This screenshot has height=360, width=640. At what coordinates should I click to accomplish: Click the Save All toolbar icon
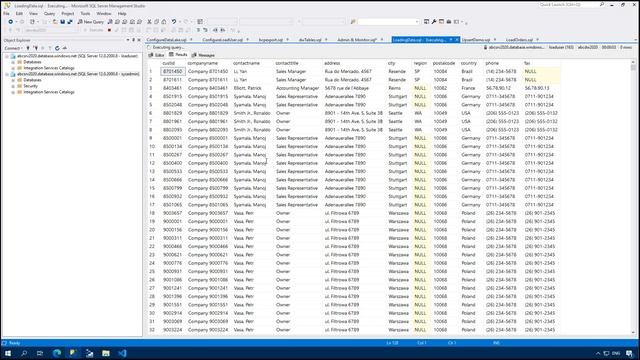70,22
